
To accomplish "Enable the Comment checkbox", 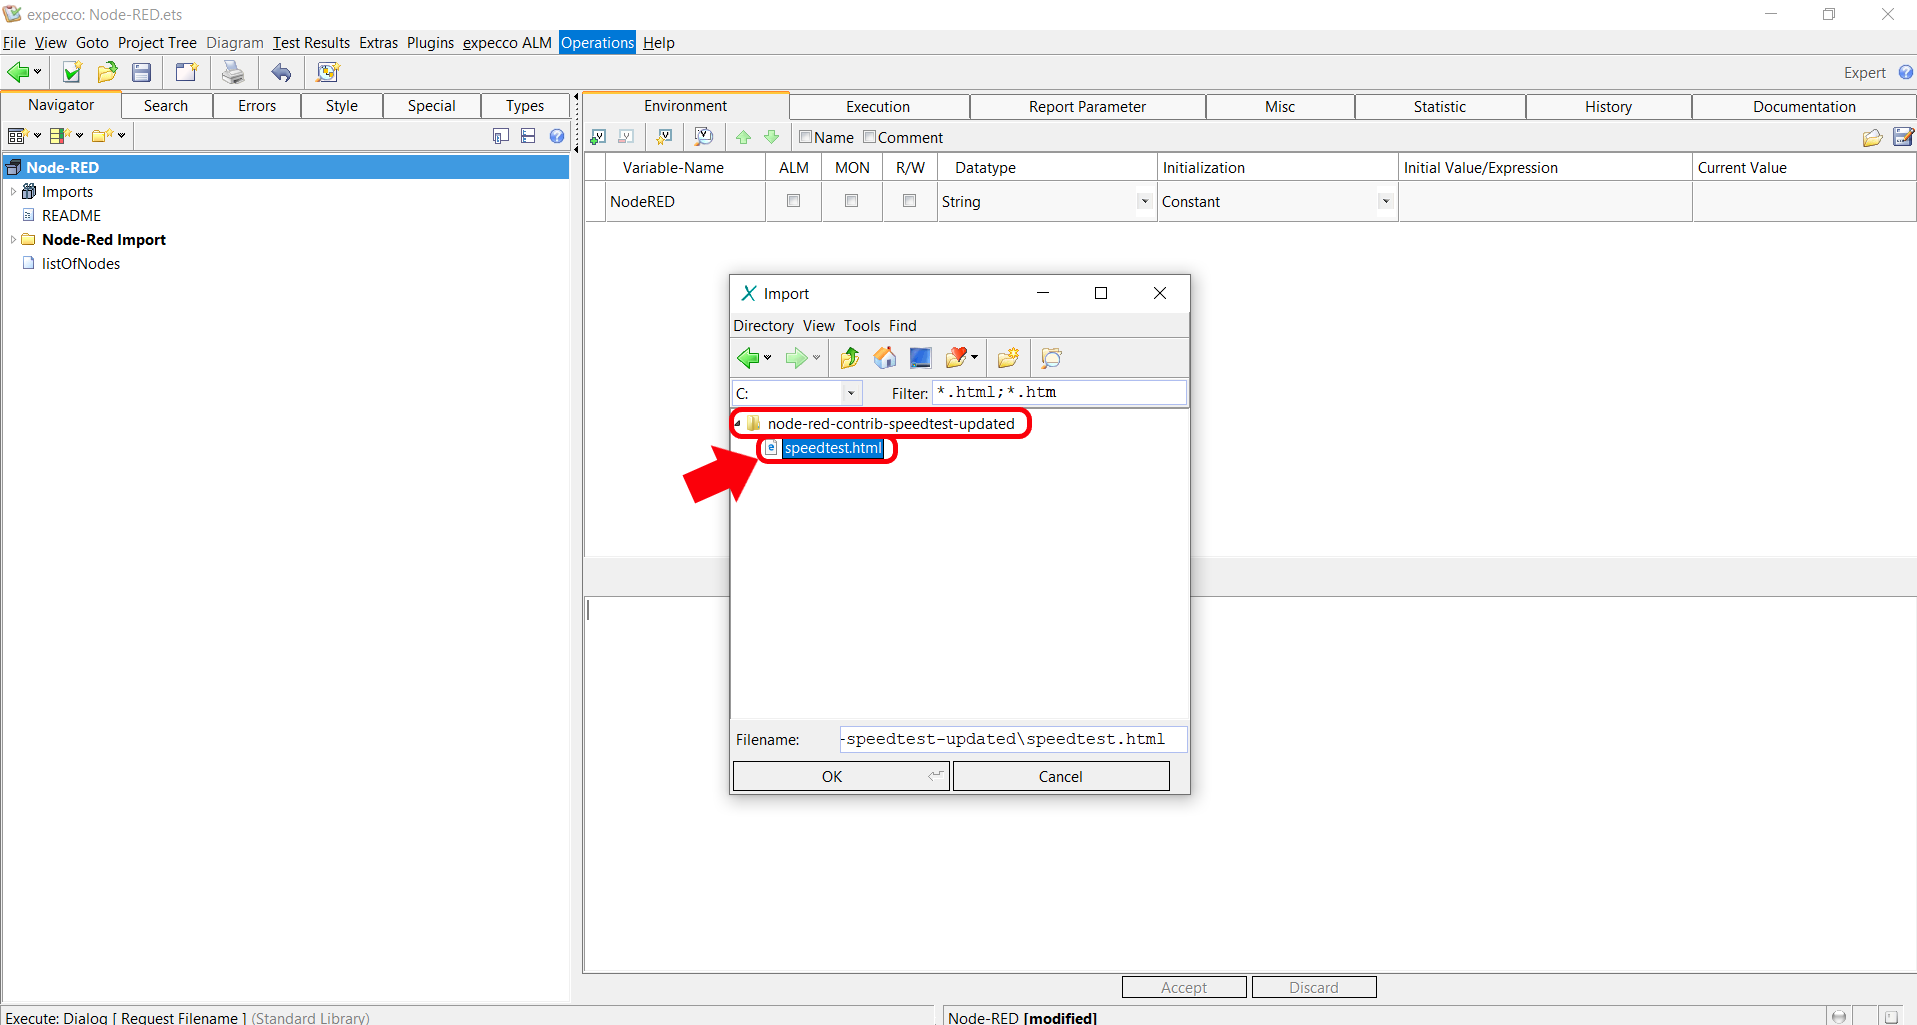I will 870,137.
